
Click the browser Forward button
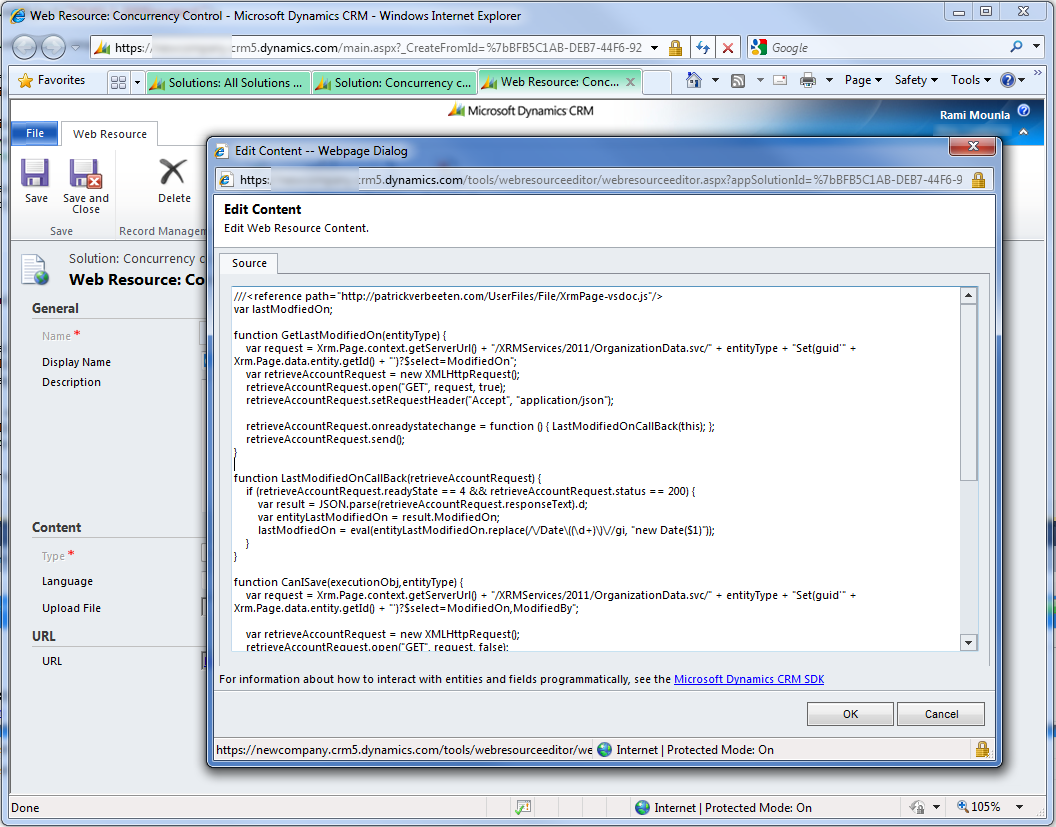pyautogui.click(x=53, y=47)
